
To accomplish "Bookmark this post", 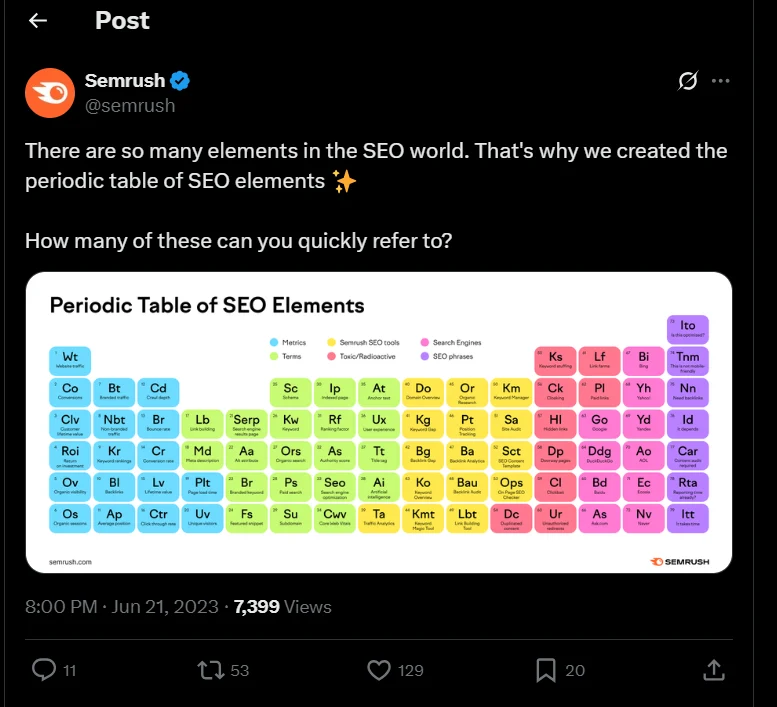I will [x=546, y=669].
